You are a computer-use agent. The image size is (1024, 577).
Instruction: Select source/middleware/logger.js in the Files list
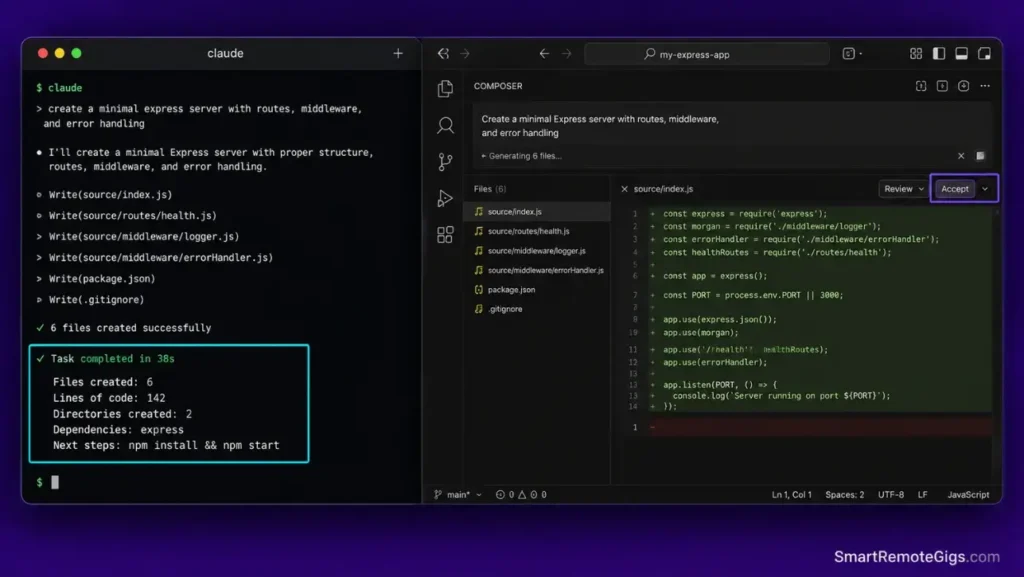[x=537, y=251]
